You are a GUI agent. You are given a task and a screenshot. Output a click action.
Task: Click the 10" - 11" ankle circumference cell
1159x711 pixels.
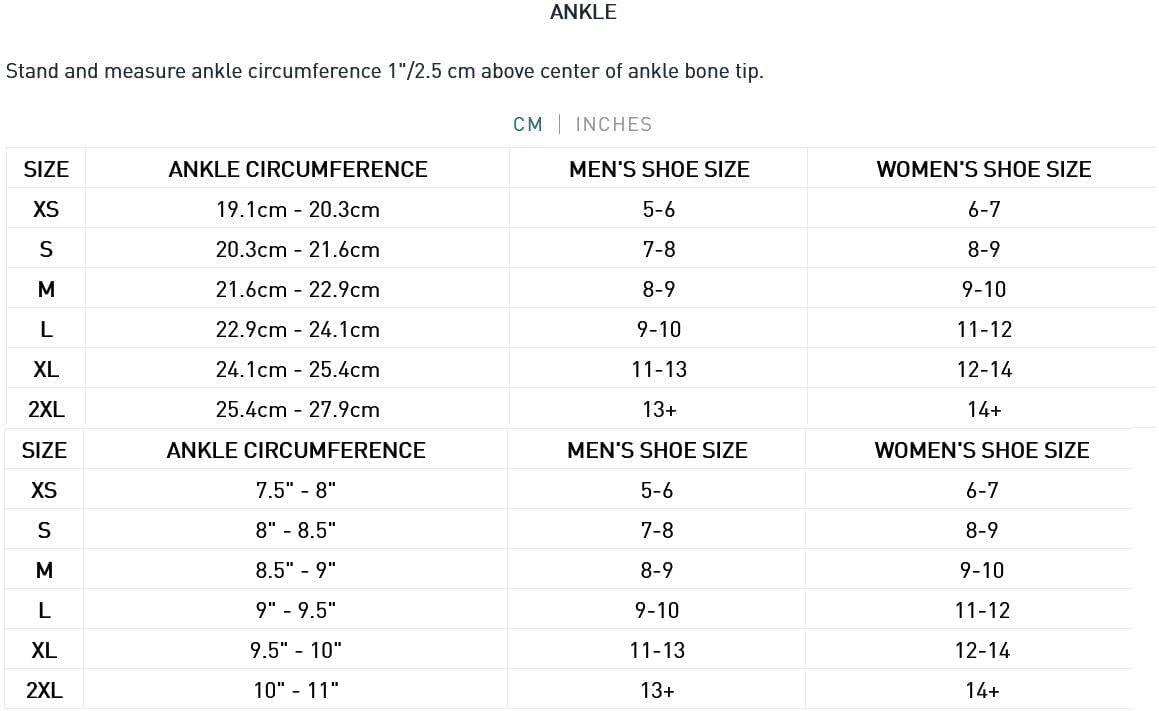(x=295, y=691)
